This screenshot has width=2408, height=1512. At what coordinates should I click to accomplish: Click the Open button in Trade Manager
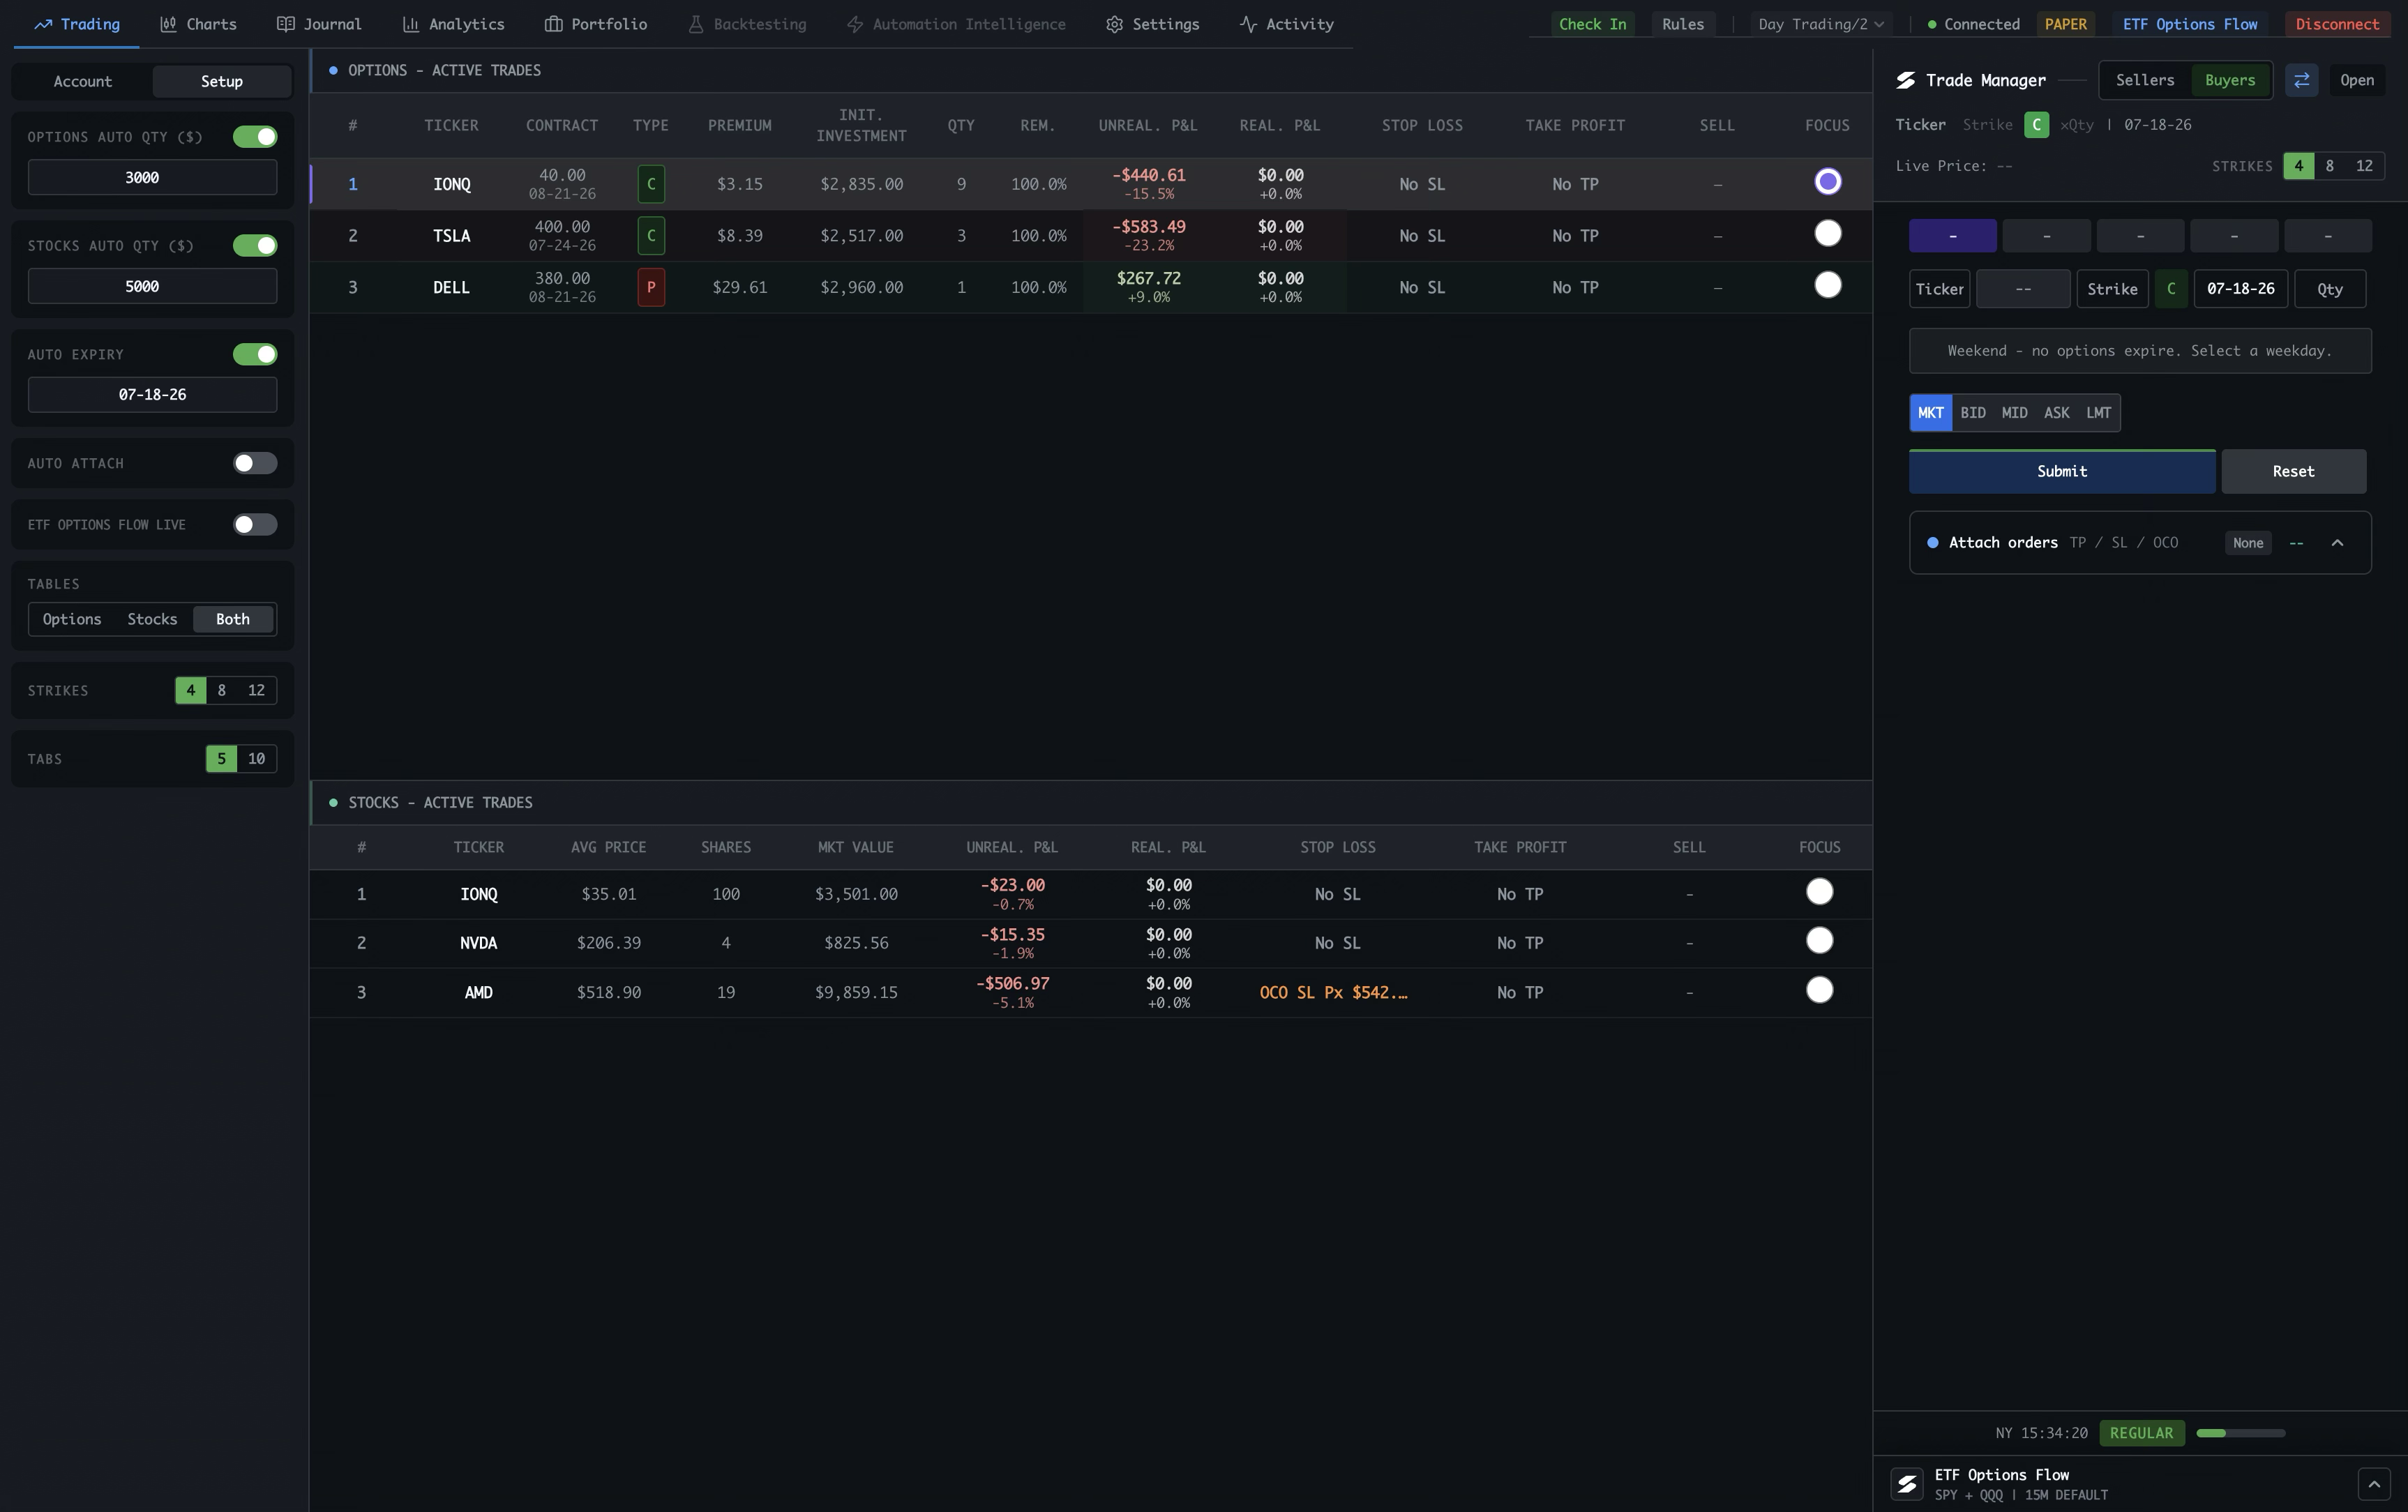coord(2356,80)
